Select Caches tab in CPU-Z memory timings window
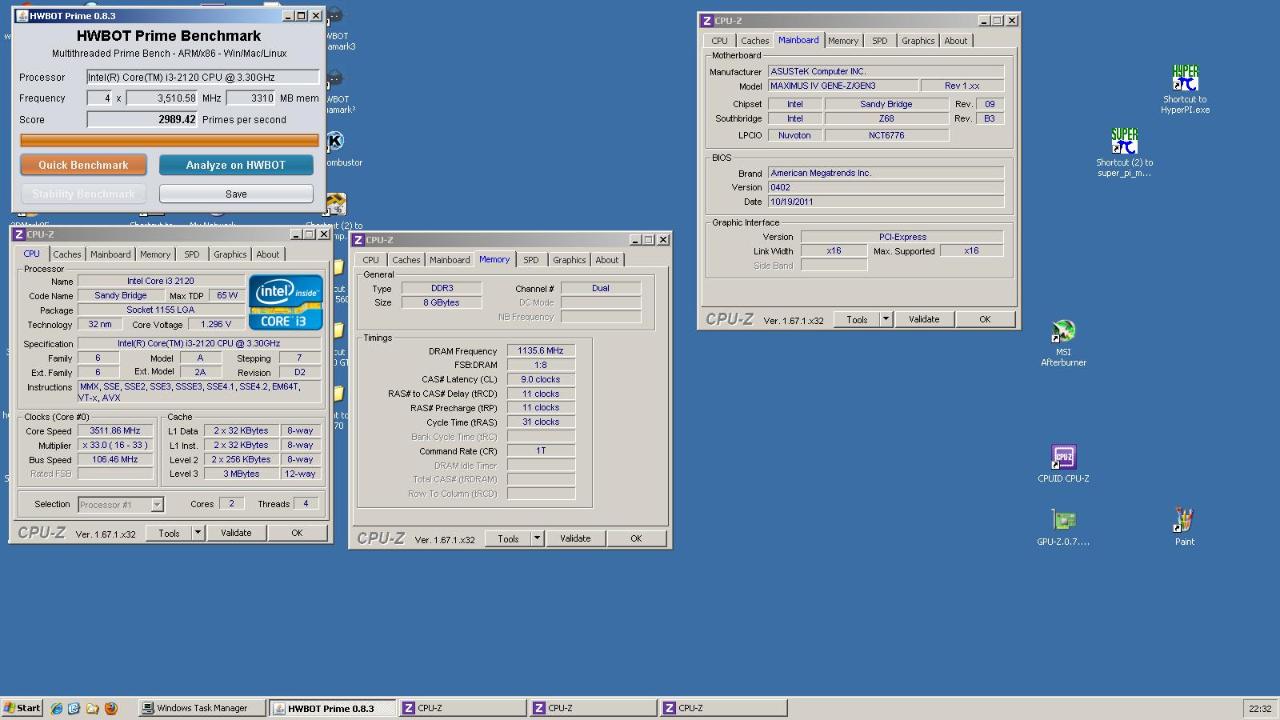 coord(406,260)
